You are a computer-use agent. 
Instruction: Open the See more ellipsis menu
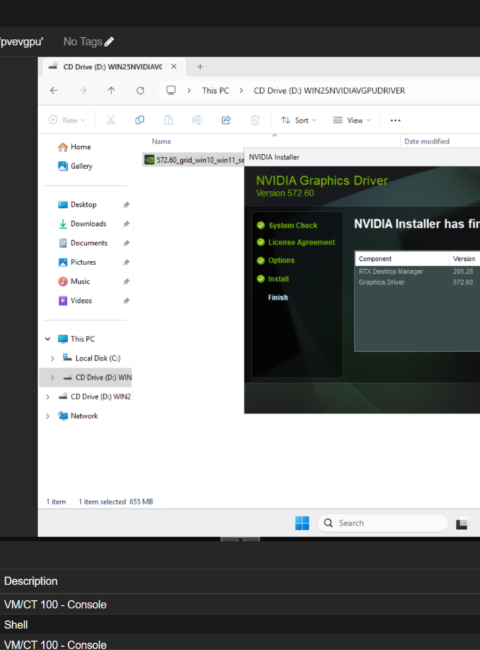[395, 120]
